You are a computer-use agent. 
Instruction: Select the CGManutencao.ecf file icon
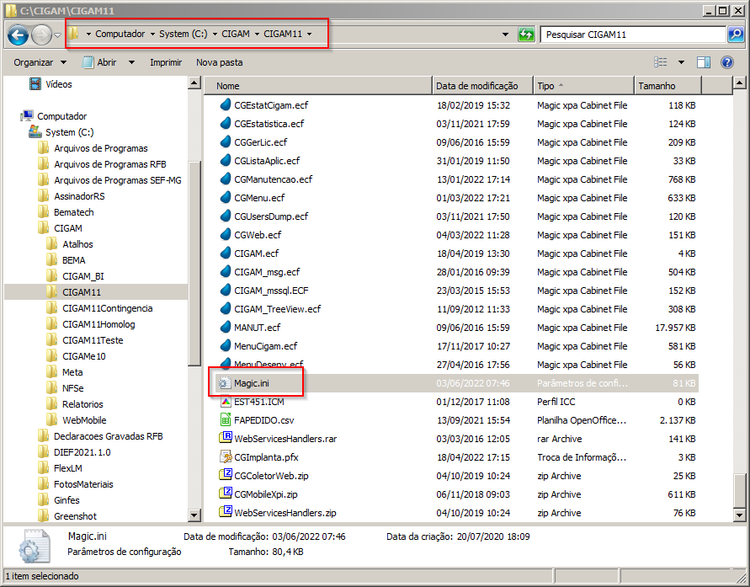225,179
